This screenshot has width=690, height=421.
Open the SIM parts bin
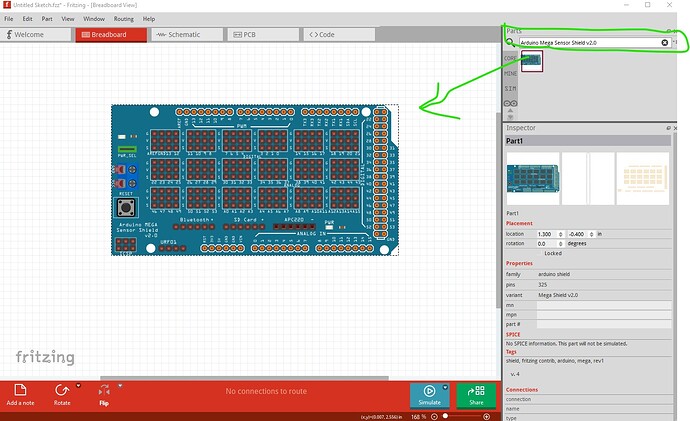tap(510, 88)
